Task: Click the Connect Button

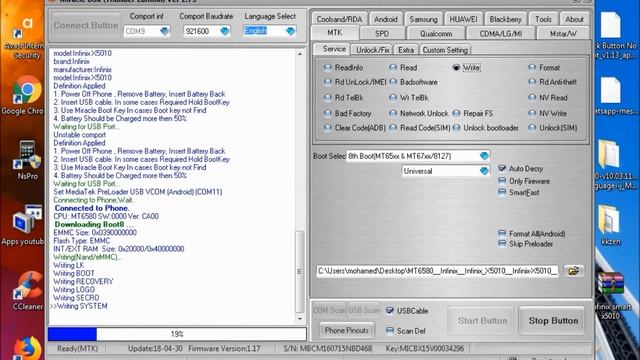Action: click(x=86, y=25)
